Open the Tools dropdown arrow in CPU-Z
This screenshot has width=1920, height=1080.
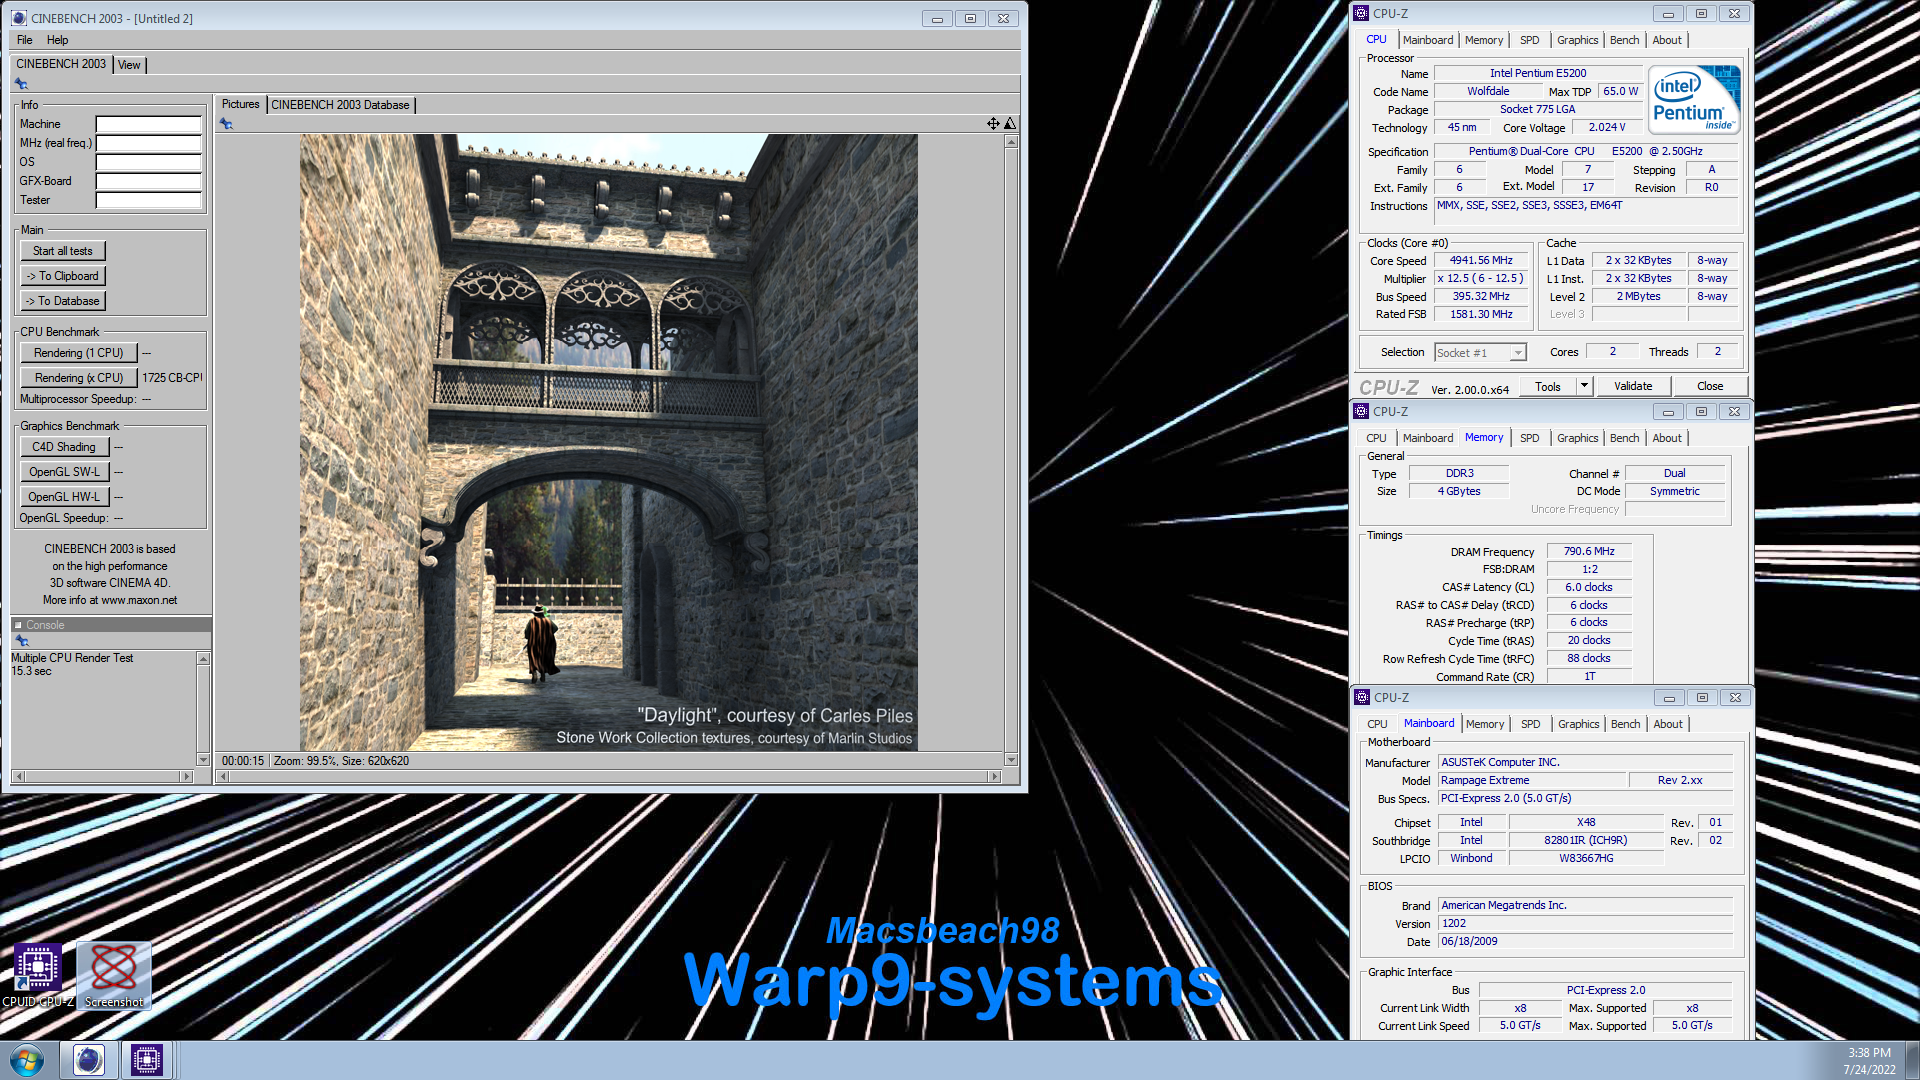1584,386
